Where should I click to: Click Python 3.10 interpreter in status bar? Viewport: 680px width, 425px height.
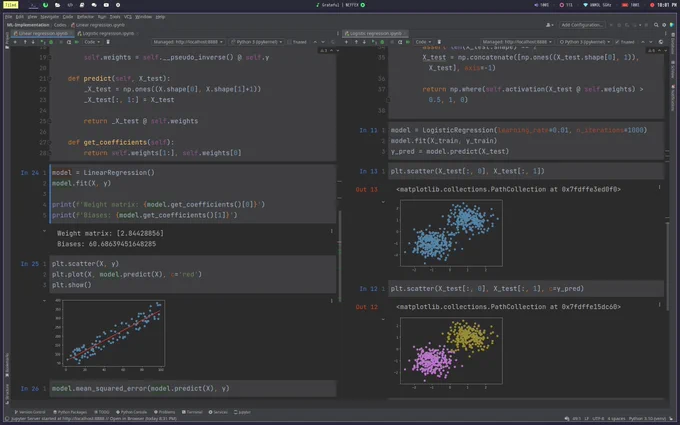pos(647,419)
